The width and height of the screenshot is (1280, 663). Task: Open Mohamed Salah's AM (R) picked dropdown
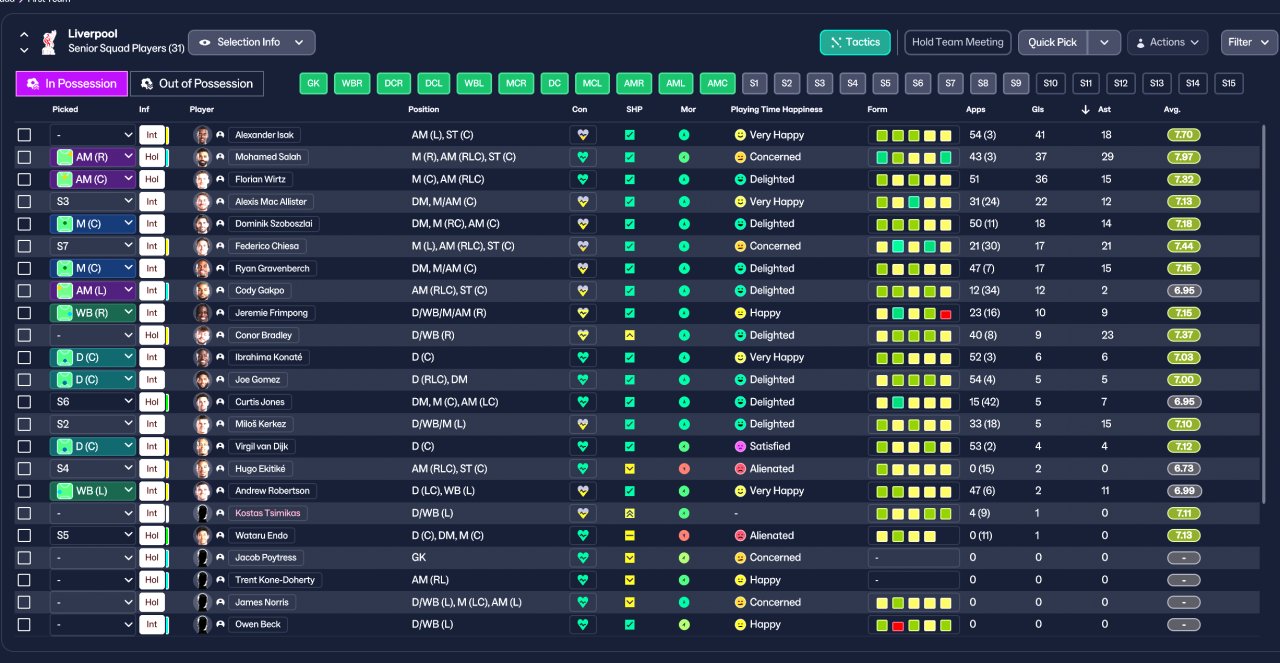tap(92, 157)
